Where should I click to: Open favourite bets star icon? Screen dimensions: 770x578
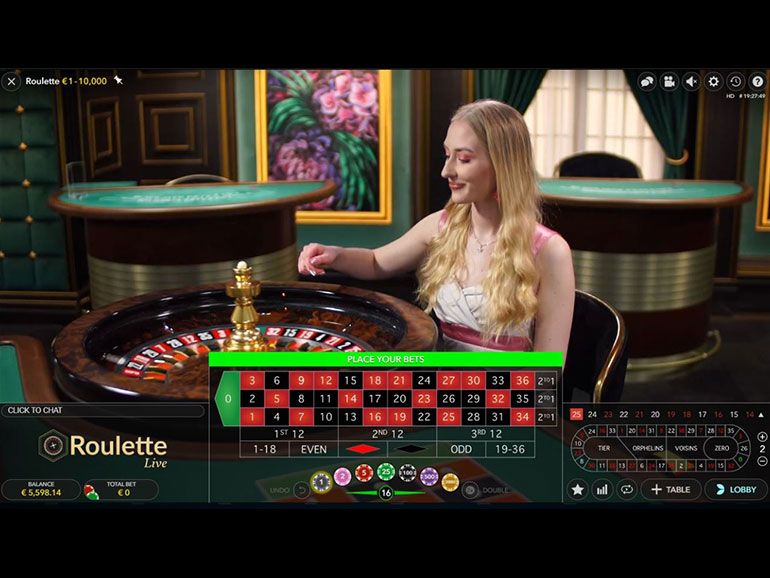click(578, 489)
